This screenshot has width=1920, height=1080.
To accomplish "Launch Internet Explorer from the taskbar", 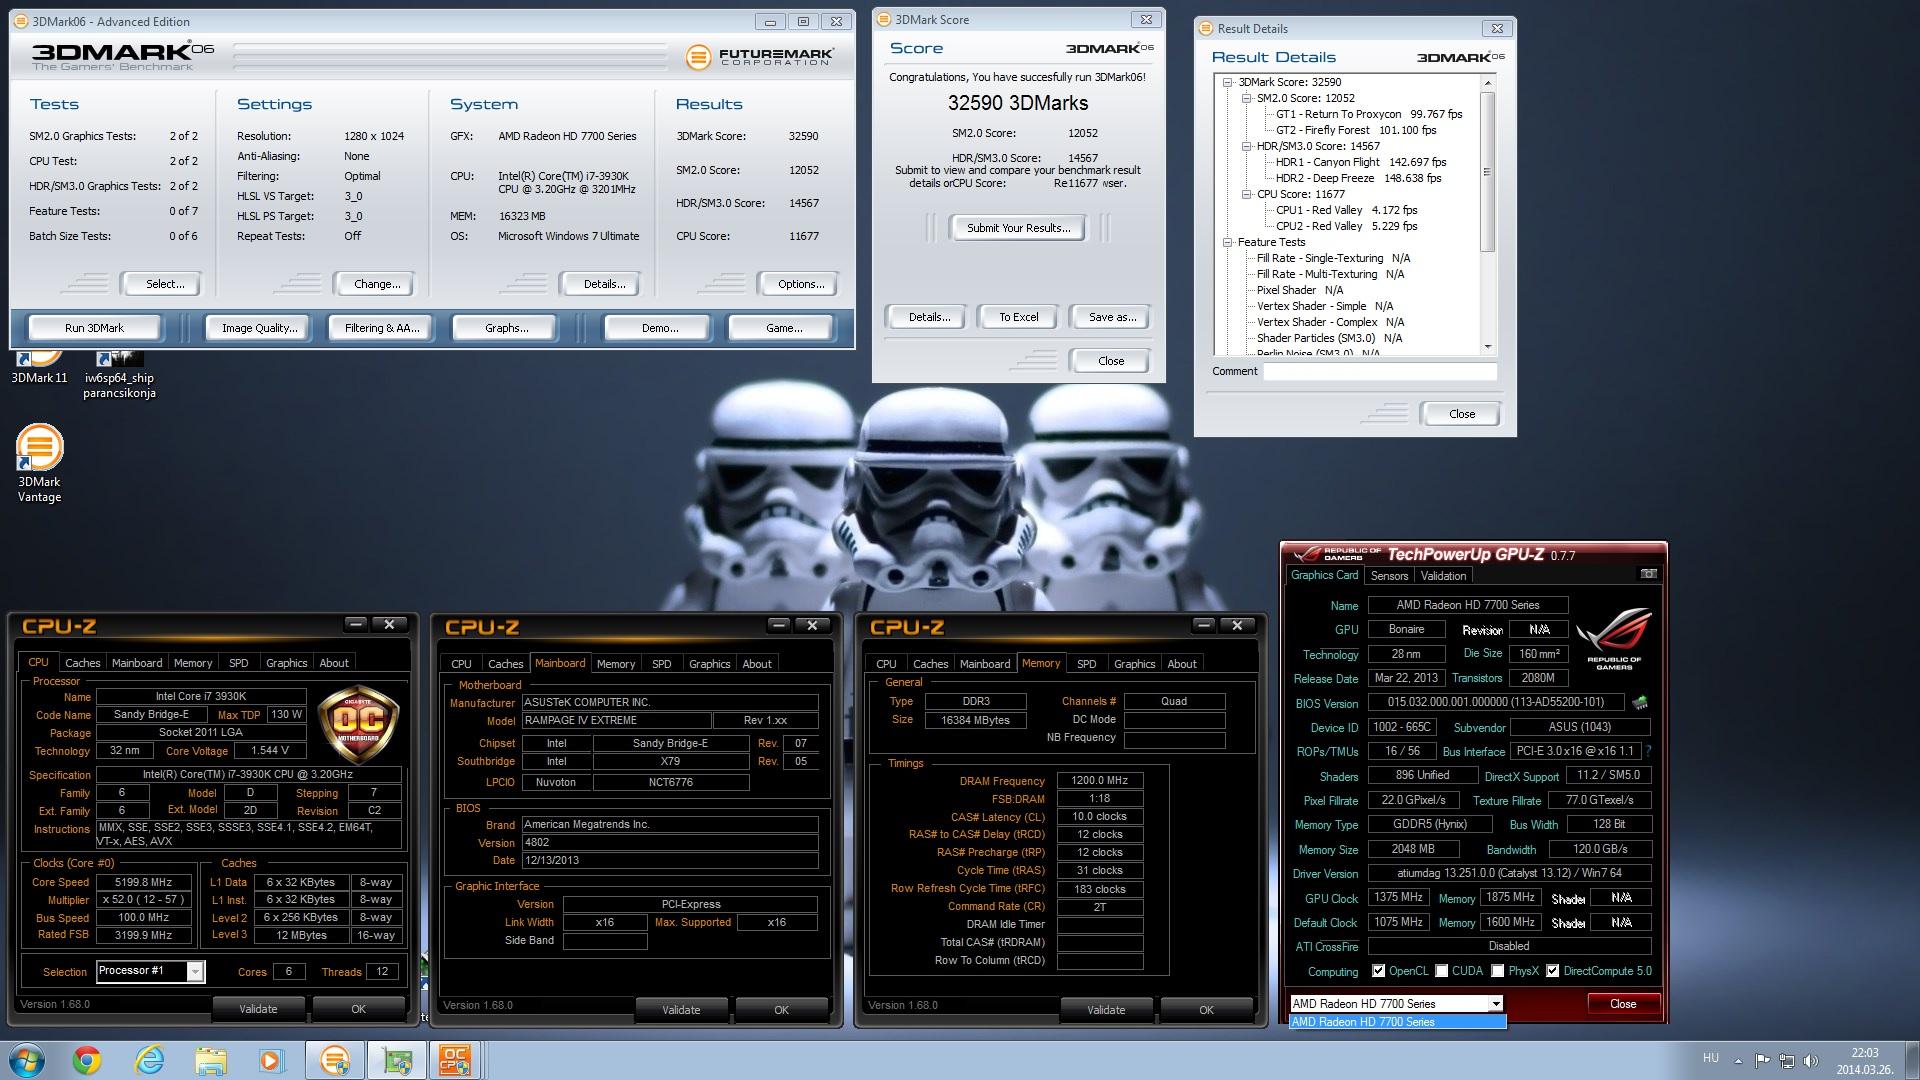I will pos(149,1060).
